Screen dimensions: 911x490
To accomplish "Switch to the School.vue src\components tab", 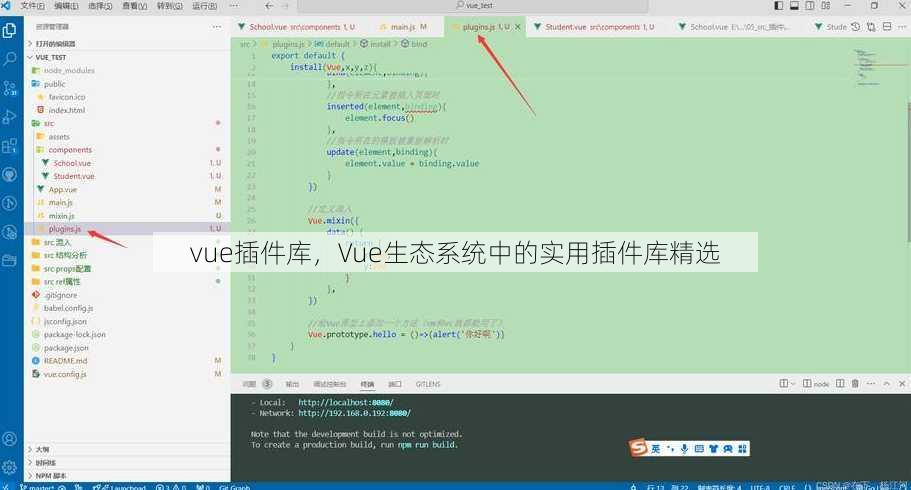I will [x=296, y=27].
